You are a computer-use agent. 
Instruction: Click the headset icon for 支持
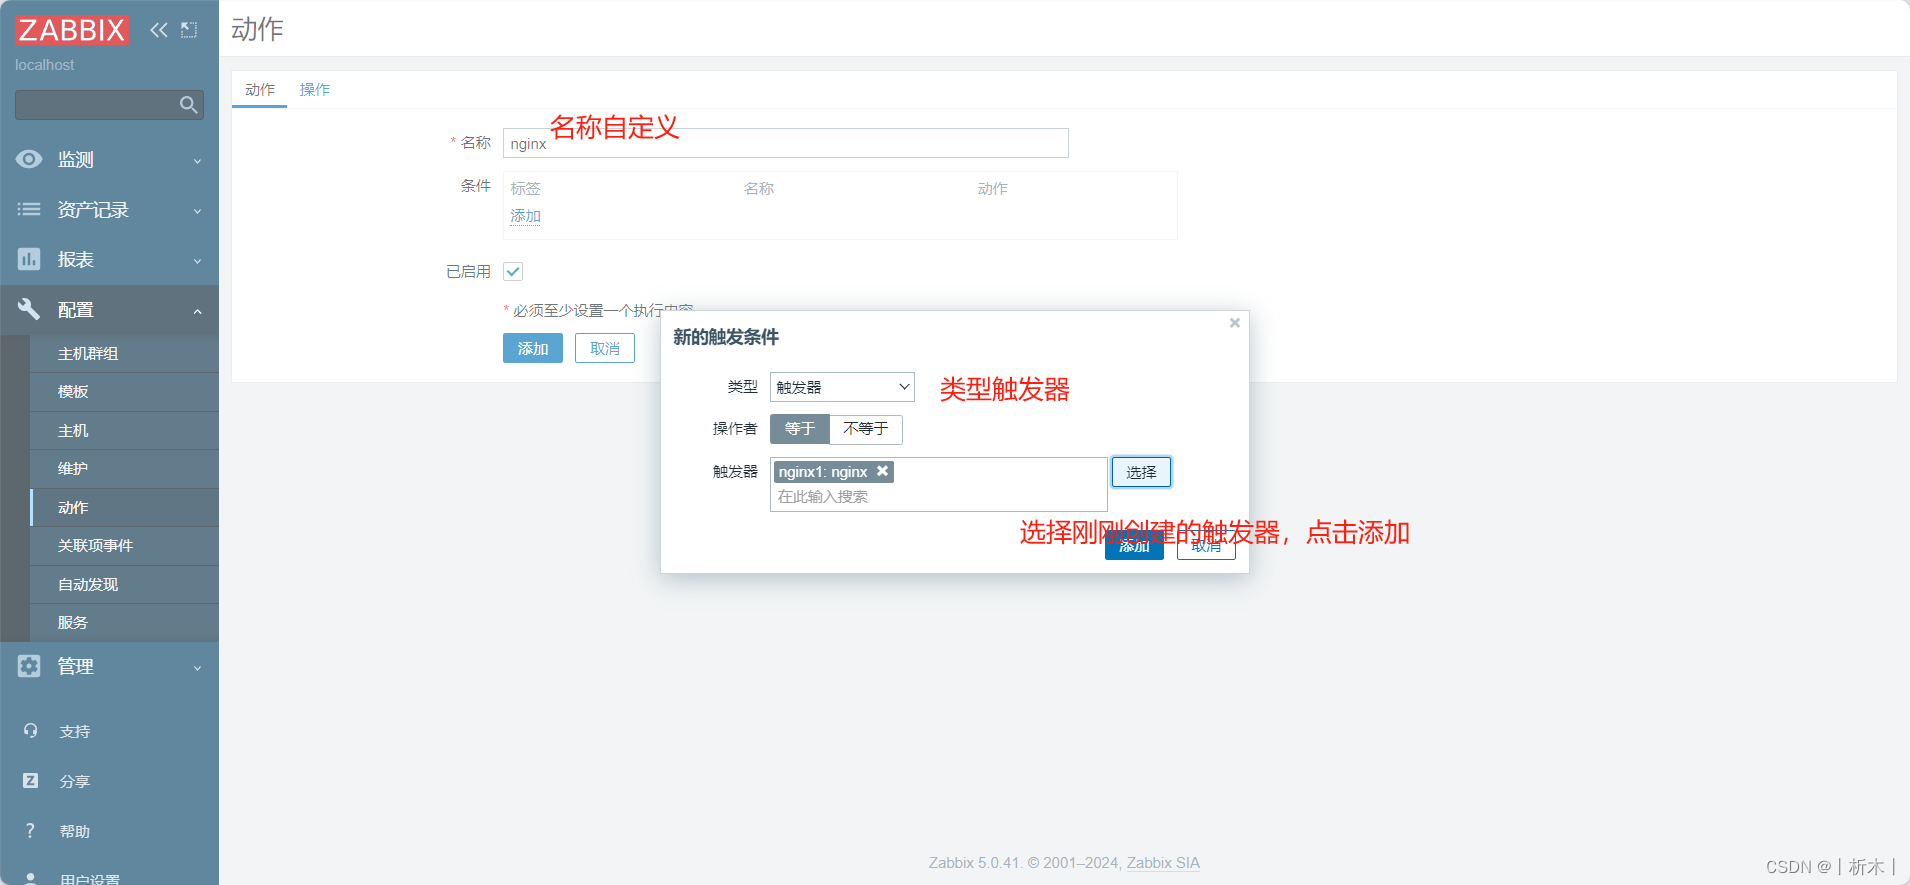30,731
